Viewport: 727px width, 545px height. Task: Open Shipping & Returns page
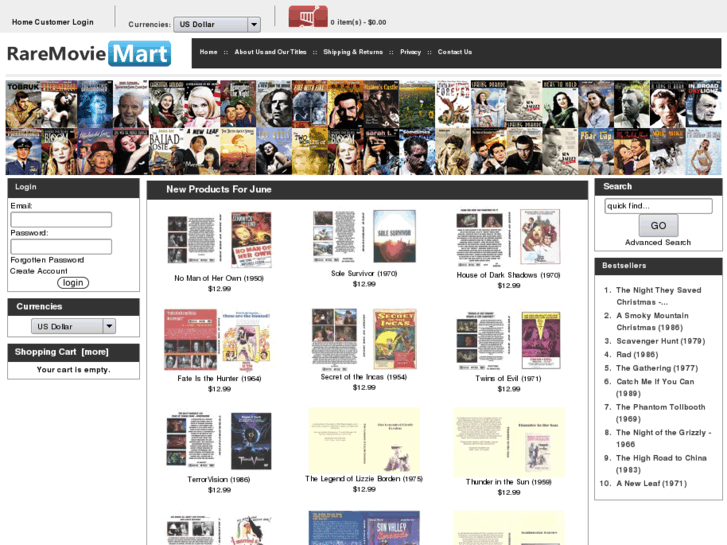[353, 52]
